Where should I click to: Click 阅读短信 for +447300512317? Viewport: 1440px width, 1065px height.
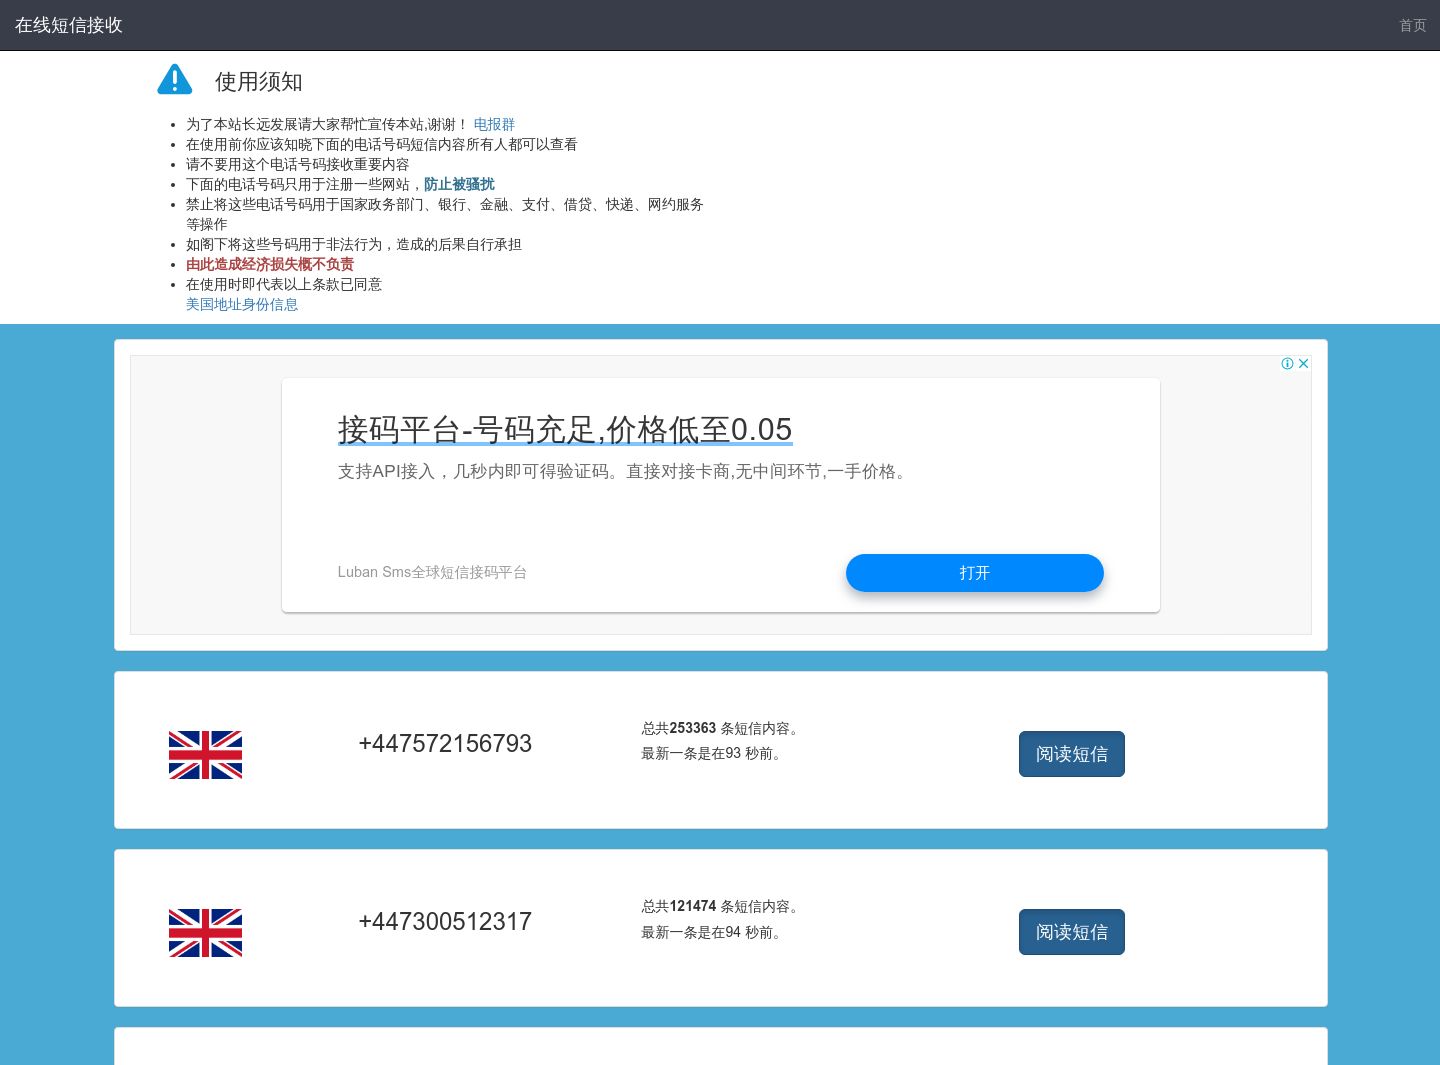1072,932
